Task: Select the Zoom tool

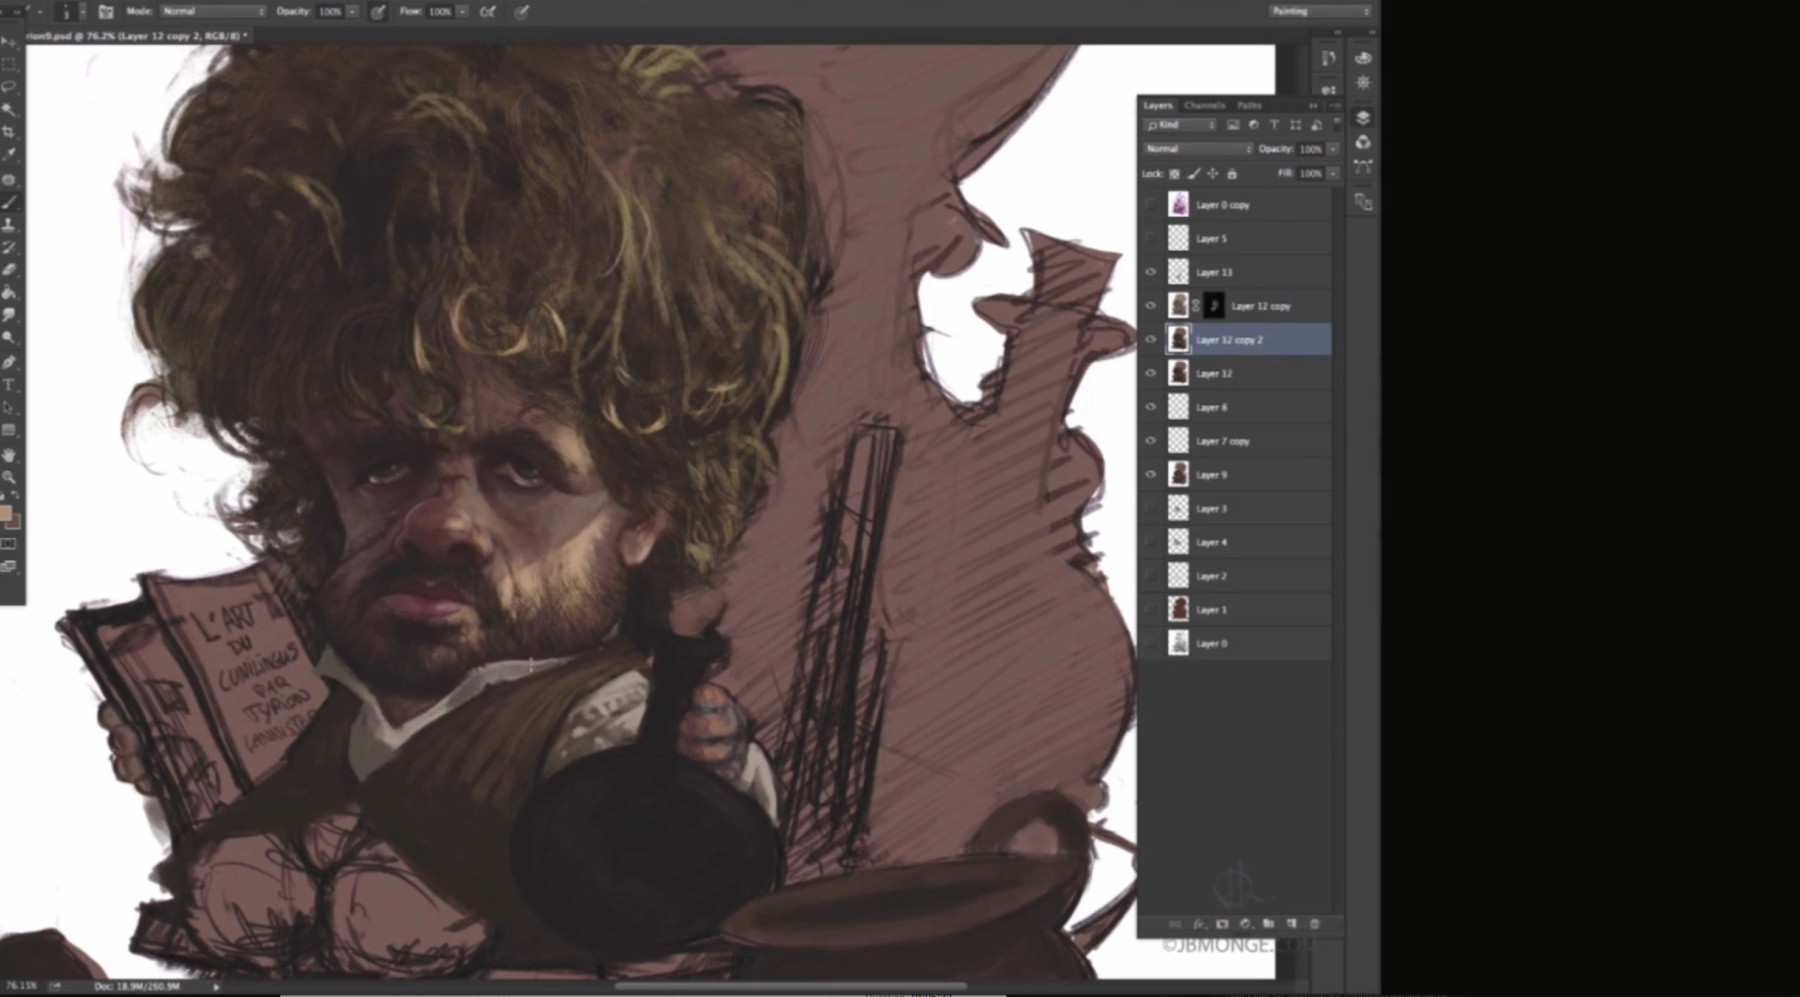Action: click(9, 477)
